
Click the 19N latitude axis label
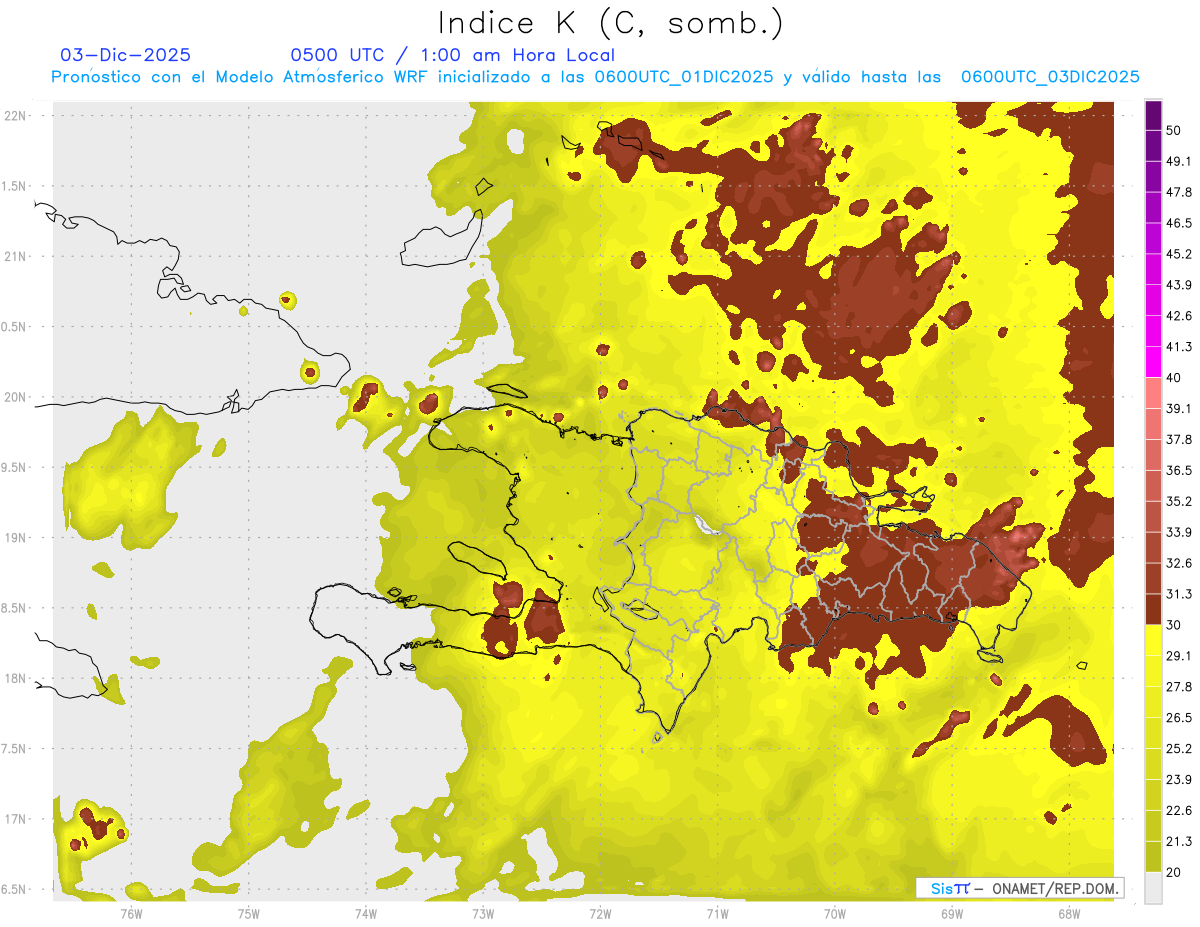pyautogui.click(x=17, y=538)
